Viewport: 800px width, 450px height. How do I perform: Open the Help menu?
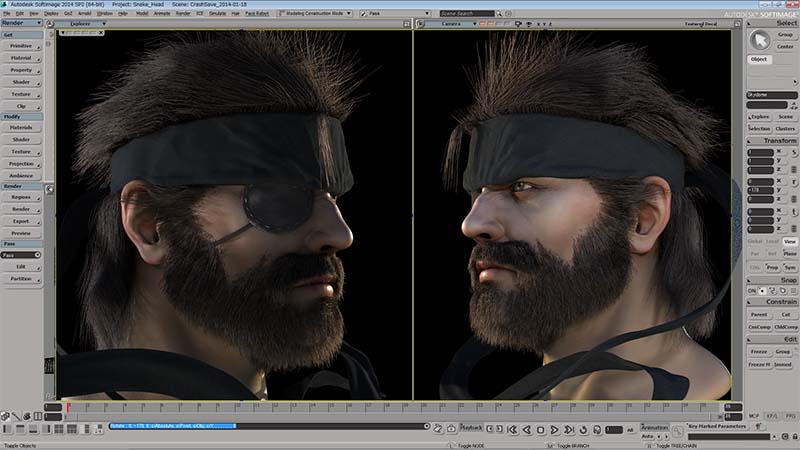click(x=123, y=14)
